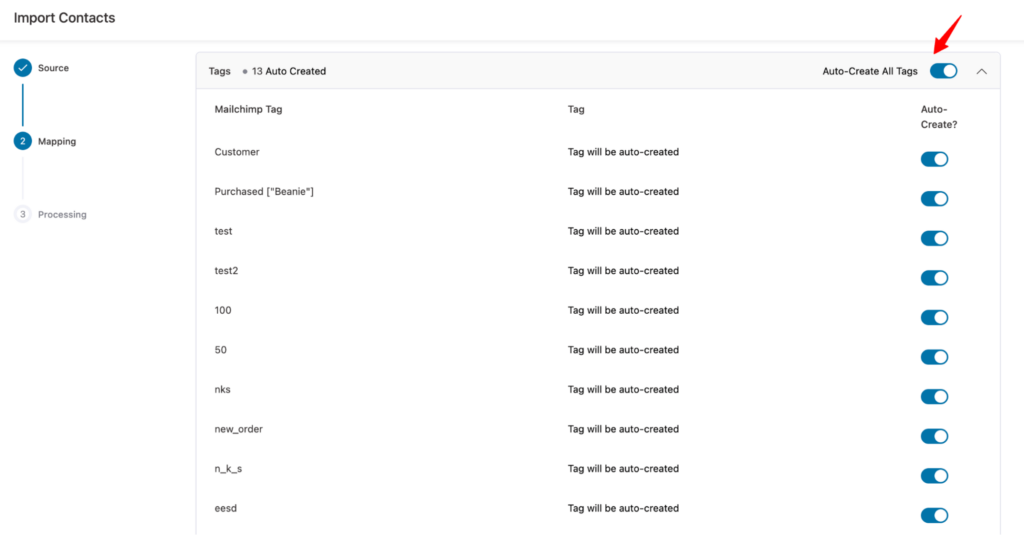Toggle auto-create switch for test tag
Image resolution: width=1024 pixels, height=535 pixels.
(934, 238)
